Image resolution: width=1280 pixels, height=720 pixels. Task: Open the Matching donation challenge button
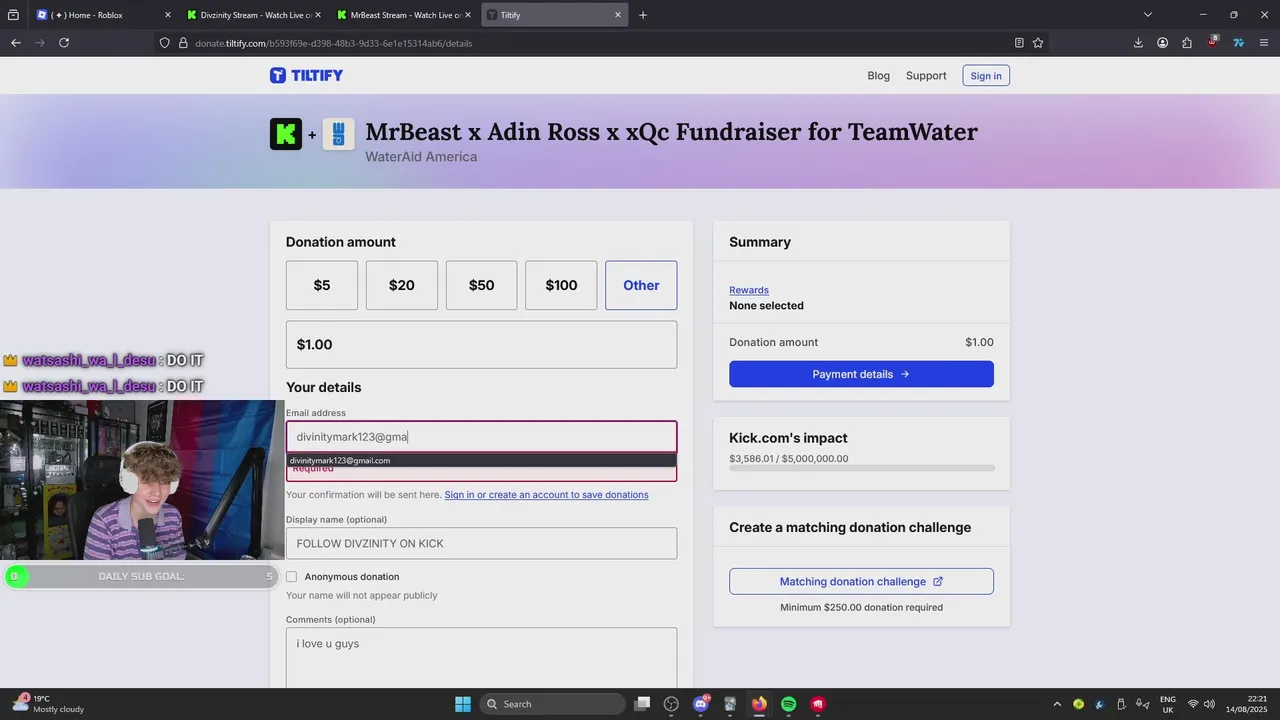tap(861, 581)
